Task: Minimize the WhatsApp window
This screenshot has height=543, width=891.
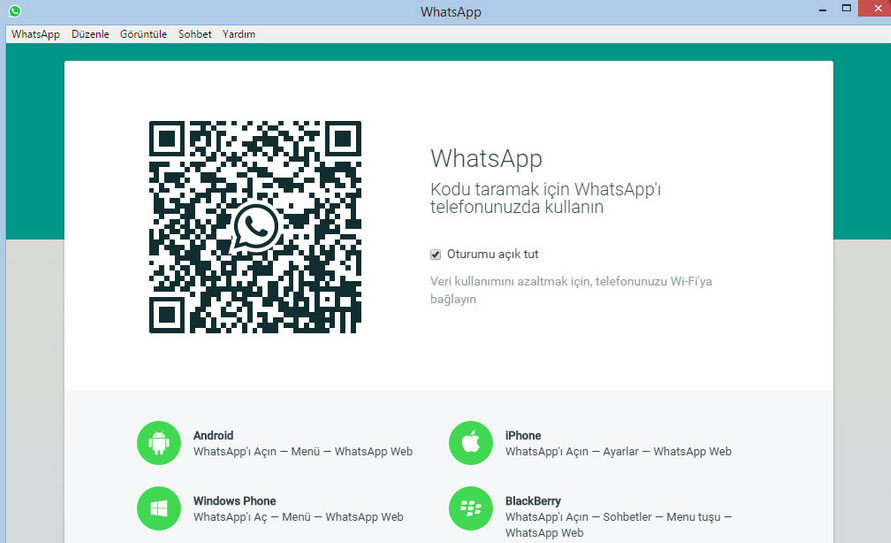Action: [822, 10]
